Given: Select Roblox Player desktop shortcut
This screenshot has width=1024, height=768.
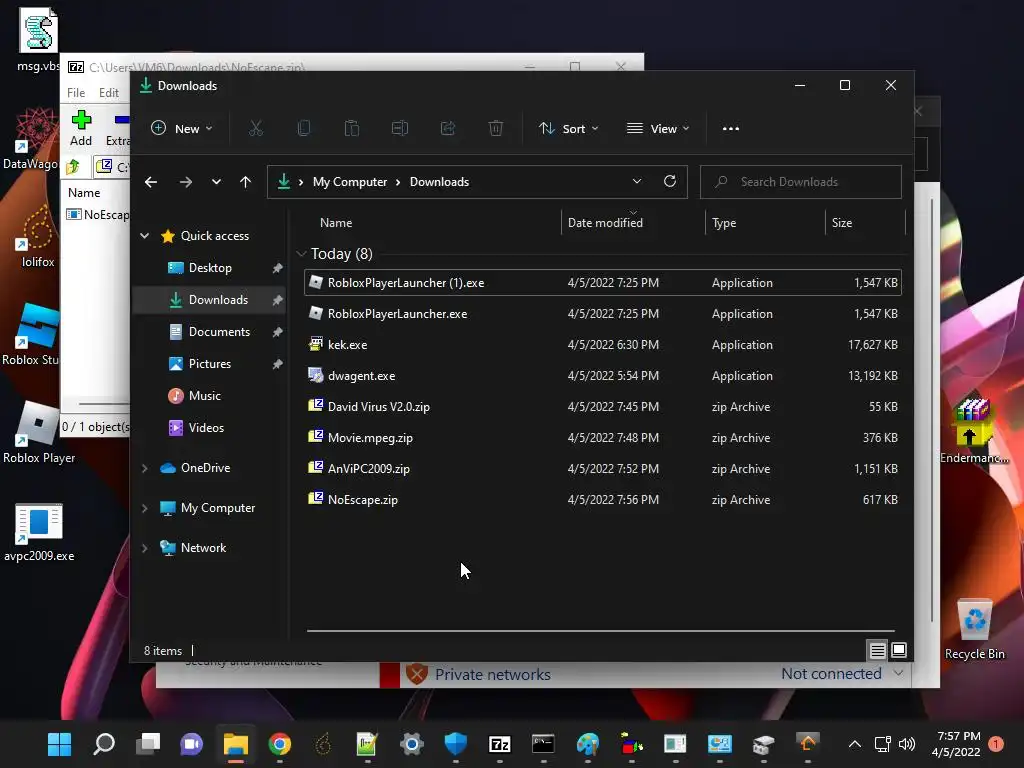Looking at the screenshot, I should [39, 432].
